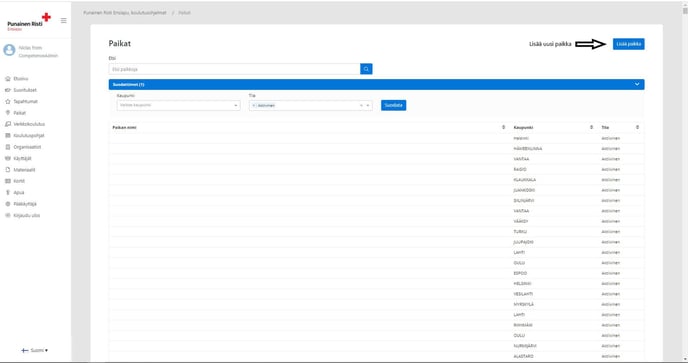The height and width of the screenshot is (363, 688).
Task: Select Kirjaudu ulos to log out
Action: 27,215
